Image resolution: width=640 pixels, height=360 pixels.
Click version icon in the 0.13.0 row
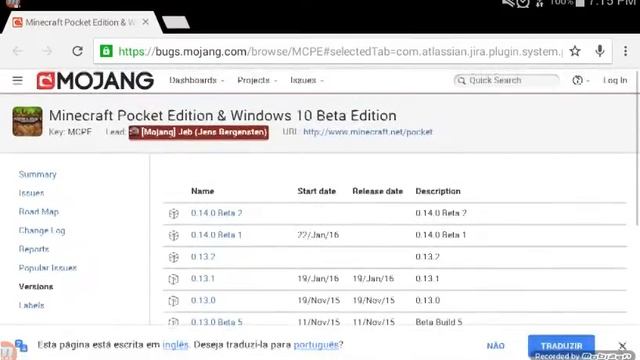point(173,301)
